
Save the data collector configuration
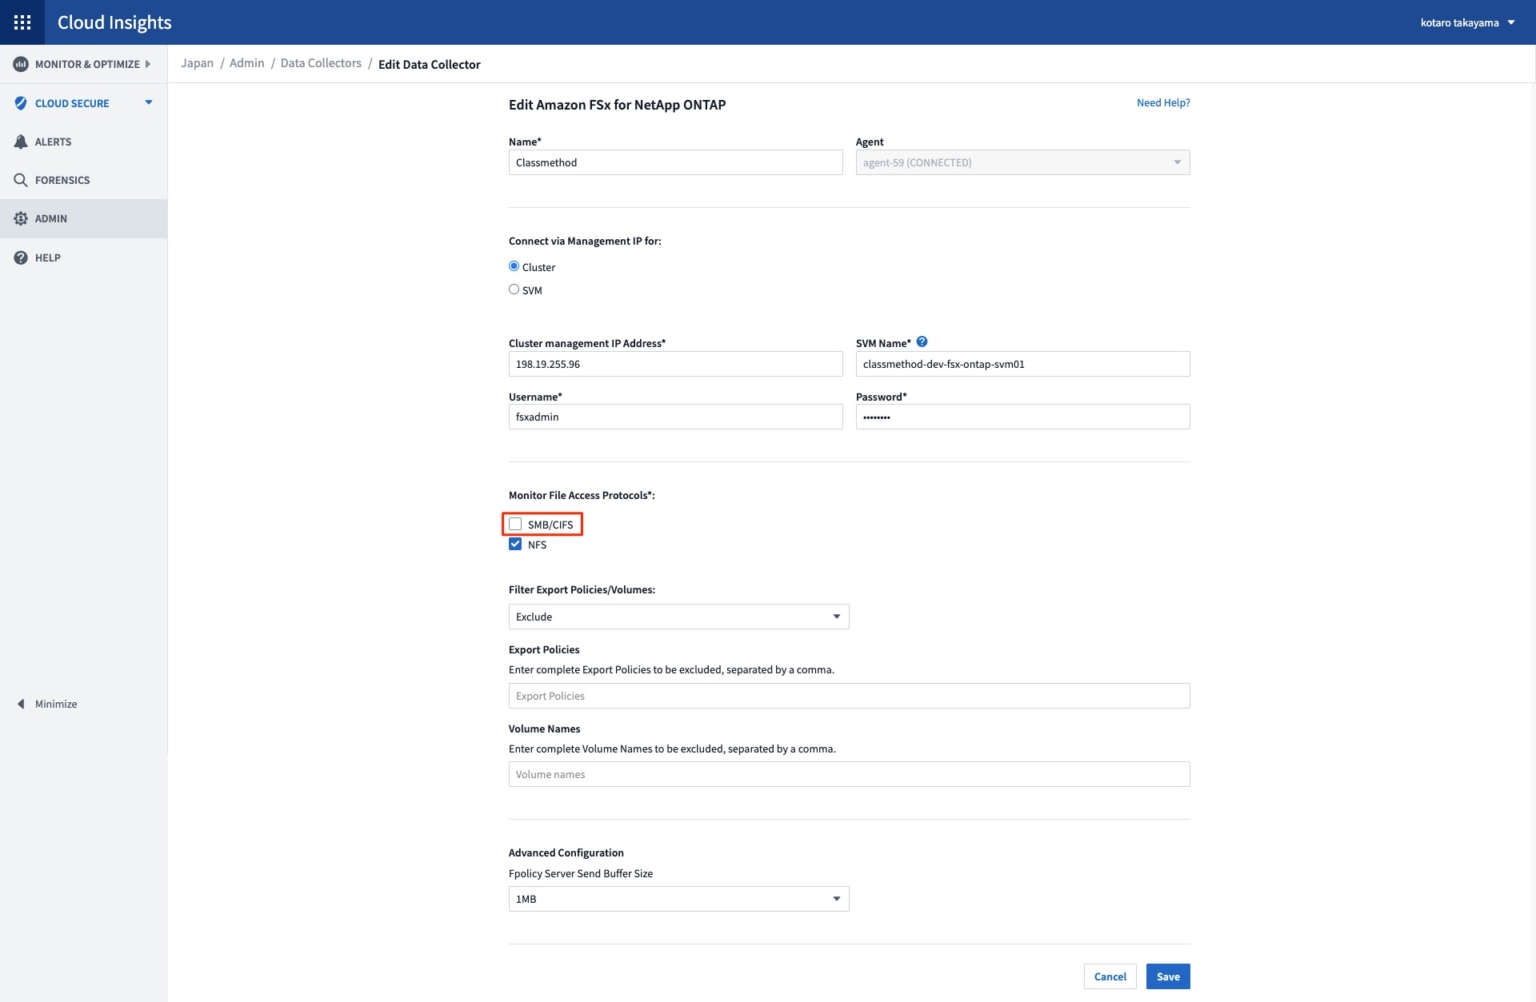pyautogui.click(x=1167, y=976)
